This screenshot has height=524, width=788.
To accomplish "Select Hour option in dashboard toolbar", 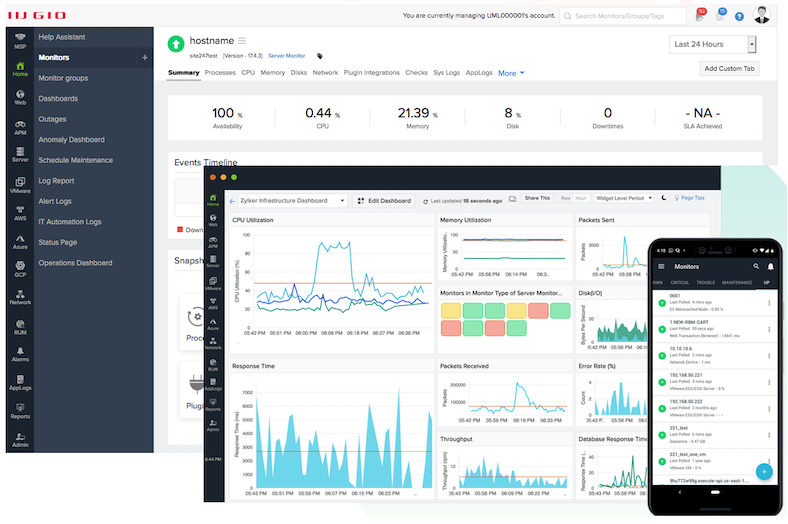I will pyautogui.click(x=581, y=198).
